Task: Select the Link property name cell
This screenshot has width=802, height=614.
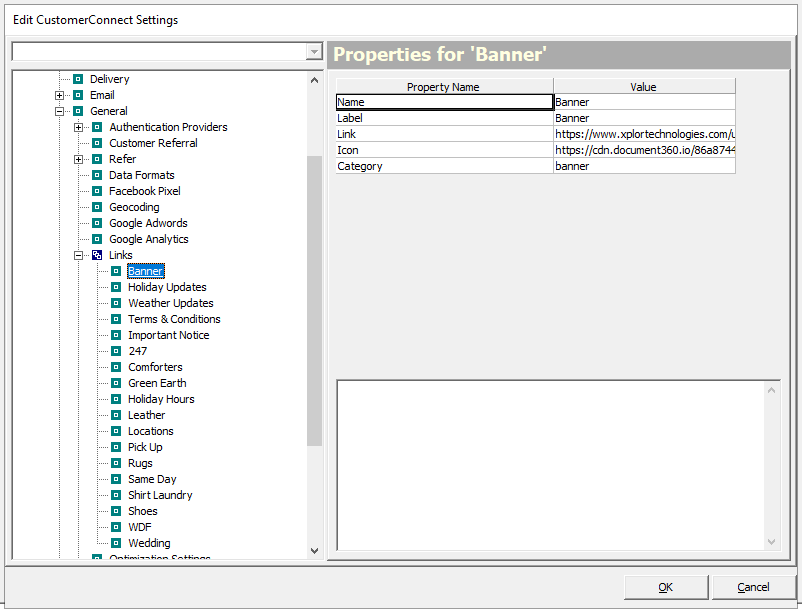Action: tap(444, 134)
